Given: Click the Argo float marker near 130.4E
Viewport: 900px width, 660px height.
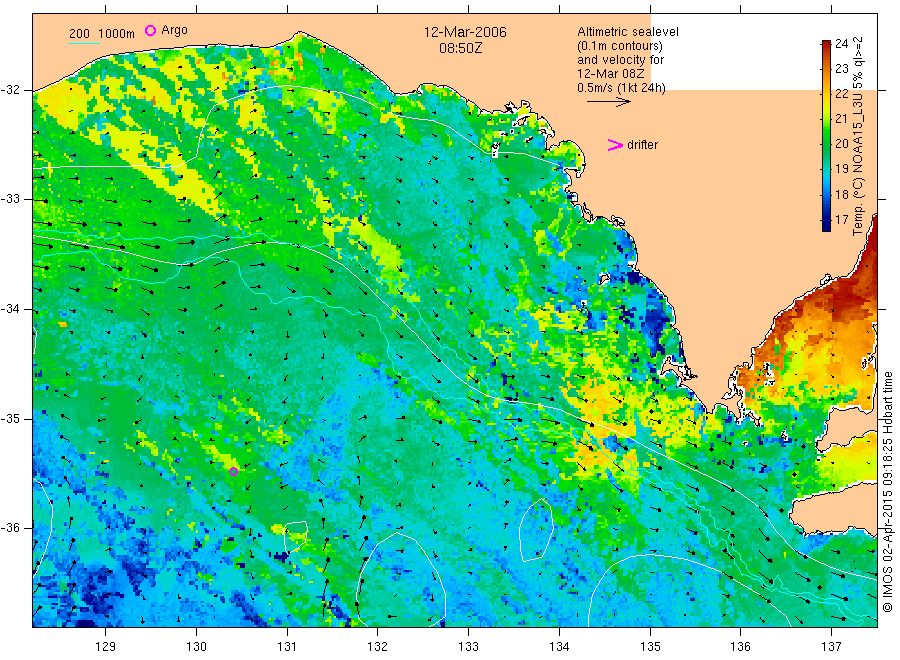Looking at the screenshot, I should coord(234,472).
